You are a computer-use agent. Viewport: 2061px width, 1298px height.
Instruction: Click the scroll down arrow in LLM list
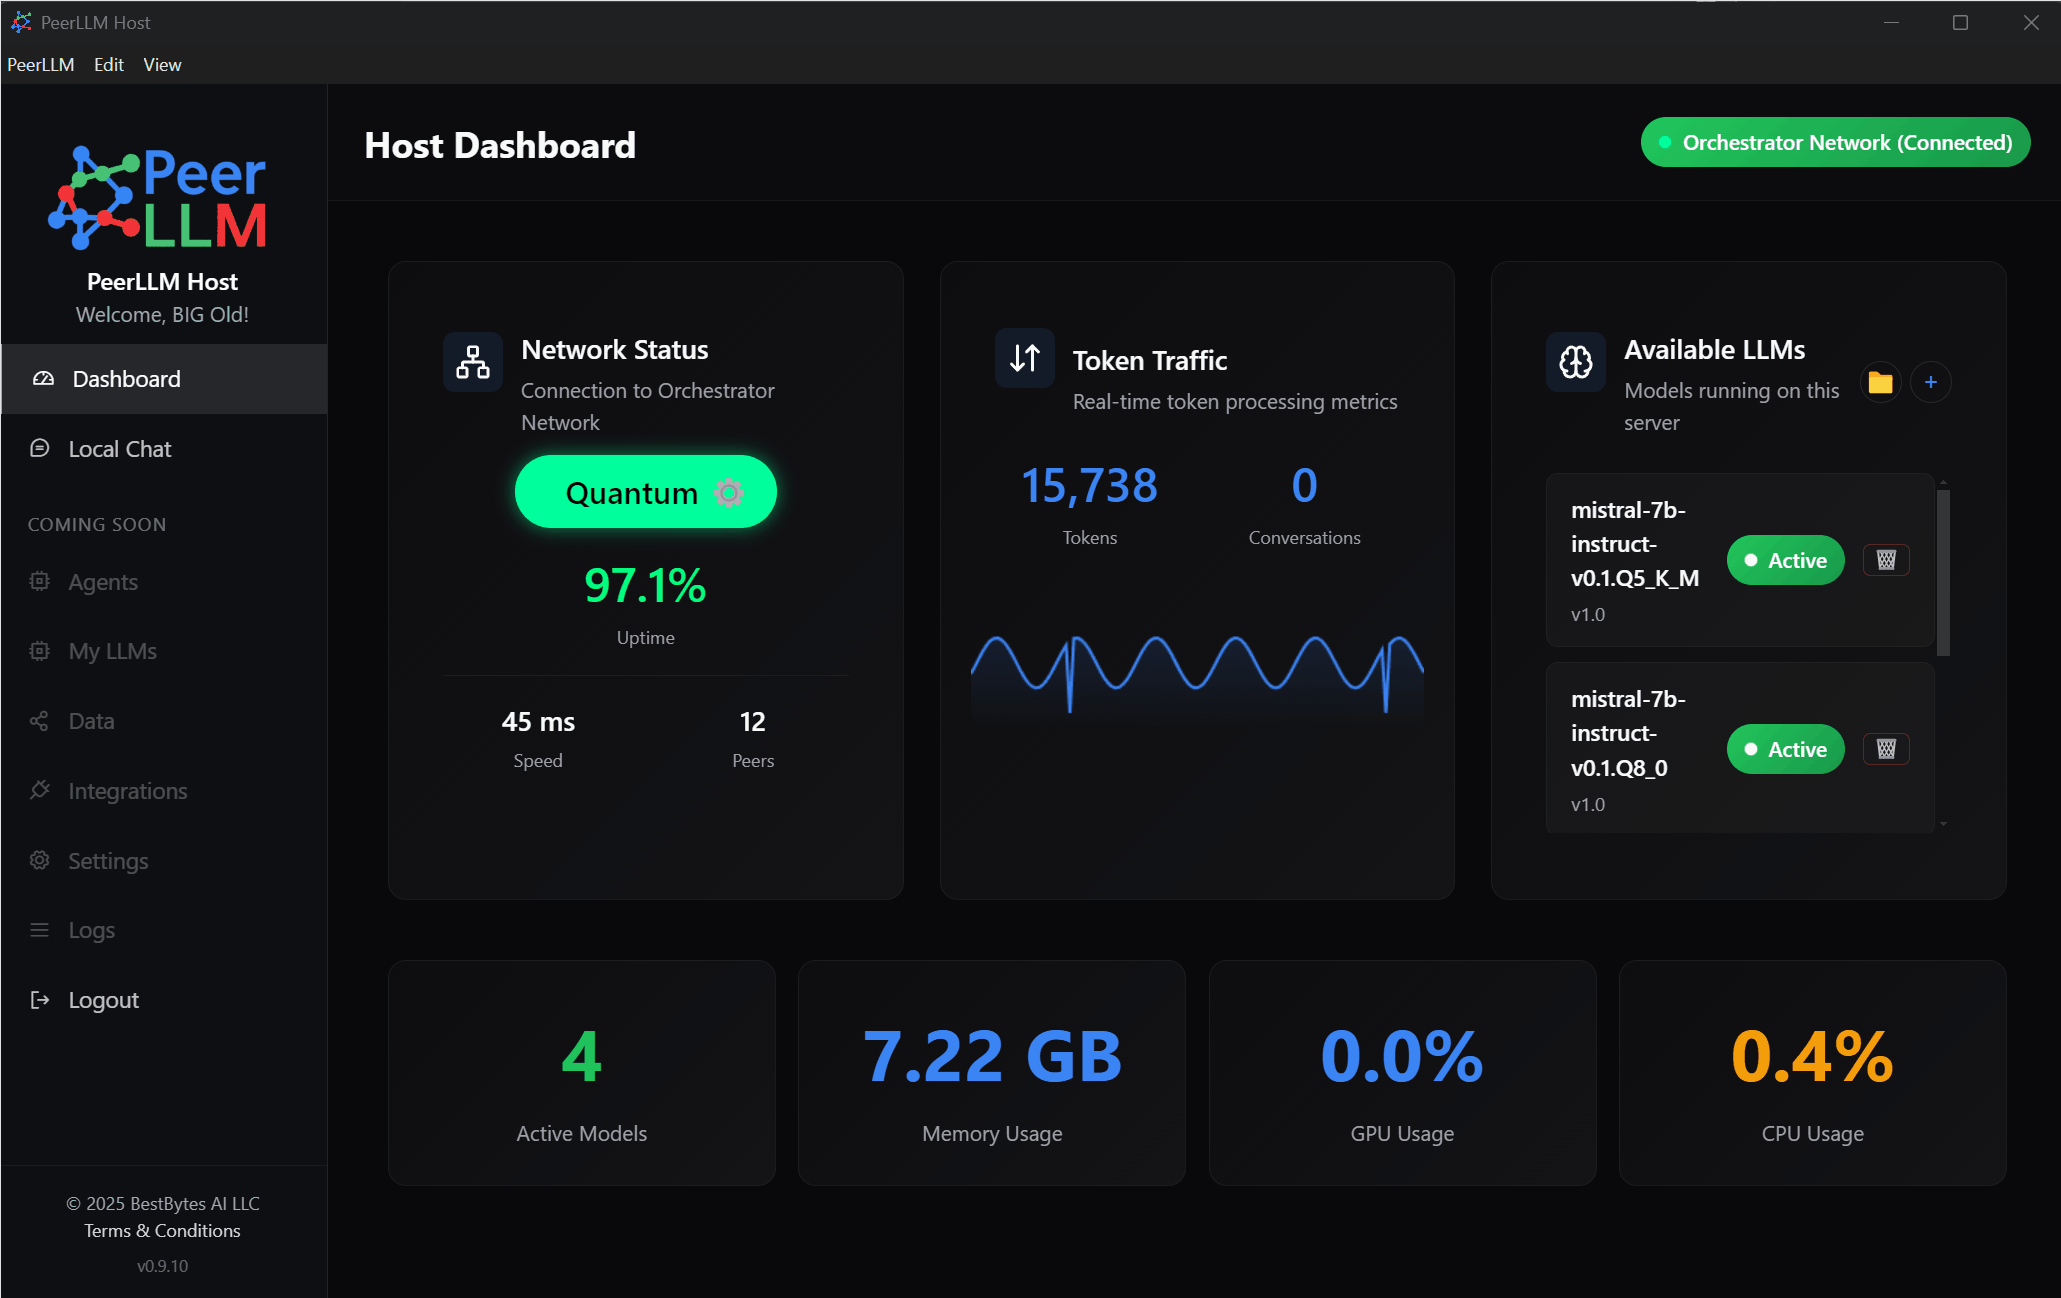1943,824
